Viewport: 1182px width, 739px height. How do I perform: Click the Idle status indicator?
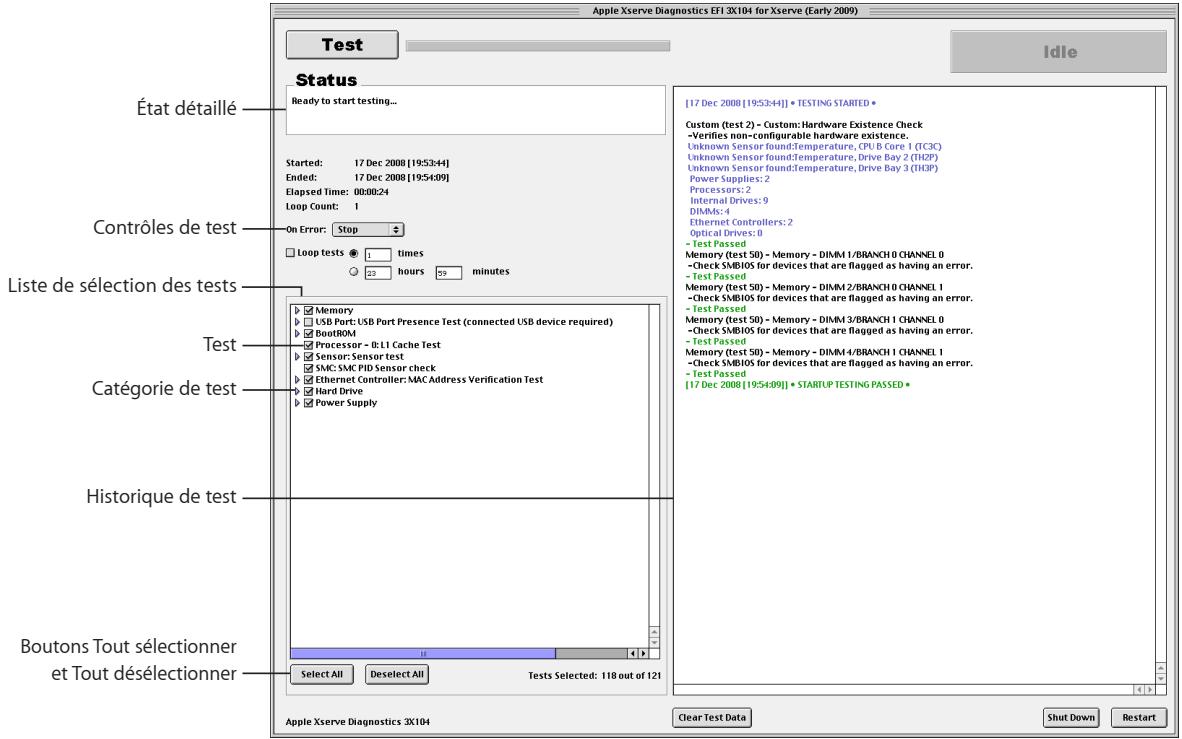[x=1058, y=52]
